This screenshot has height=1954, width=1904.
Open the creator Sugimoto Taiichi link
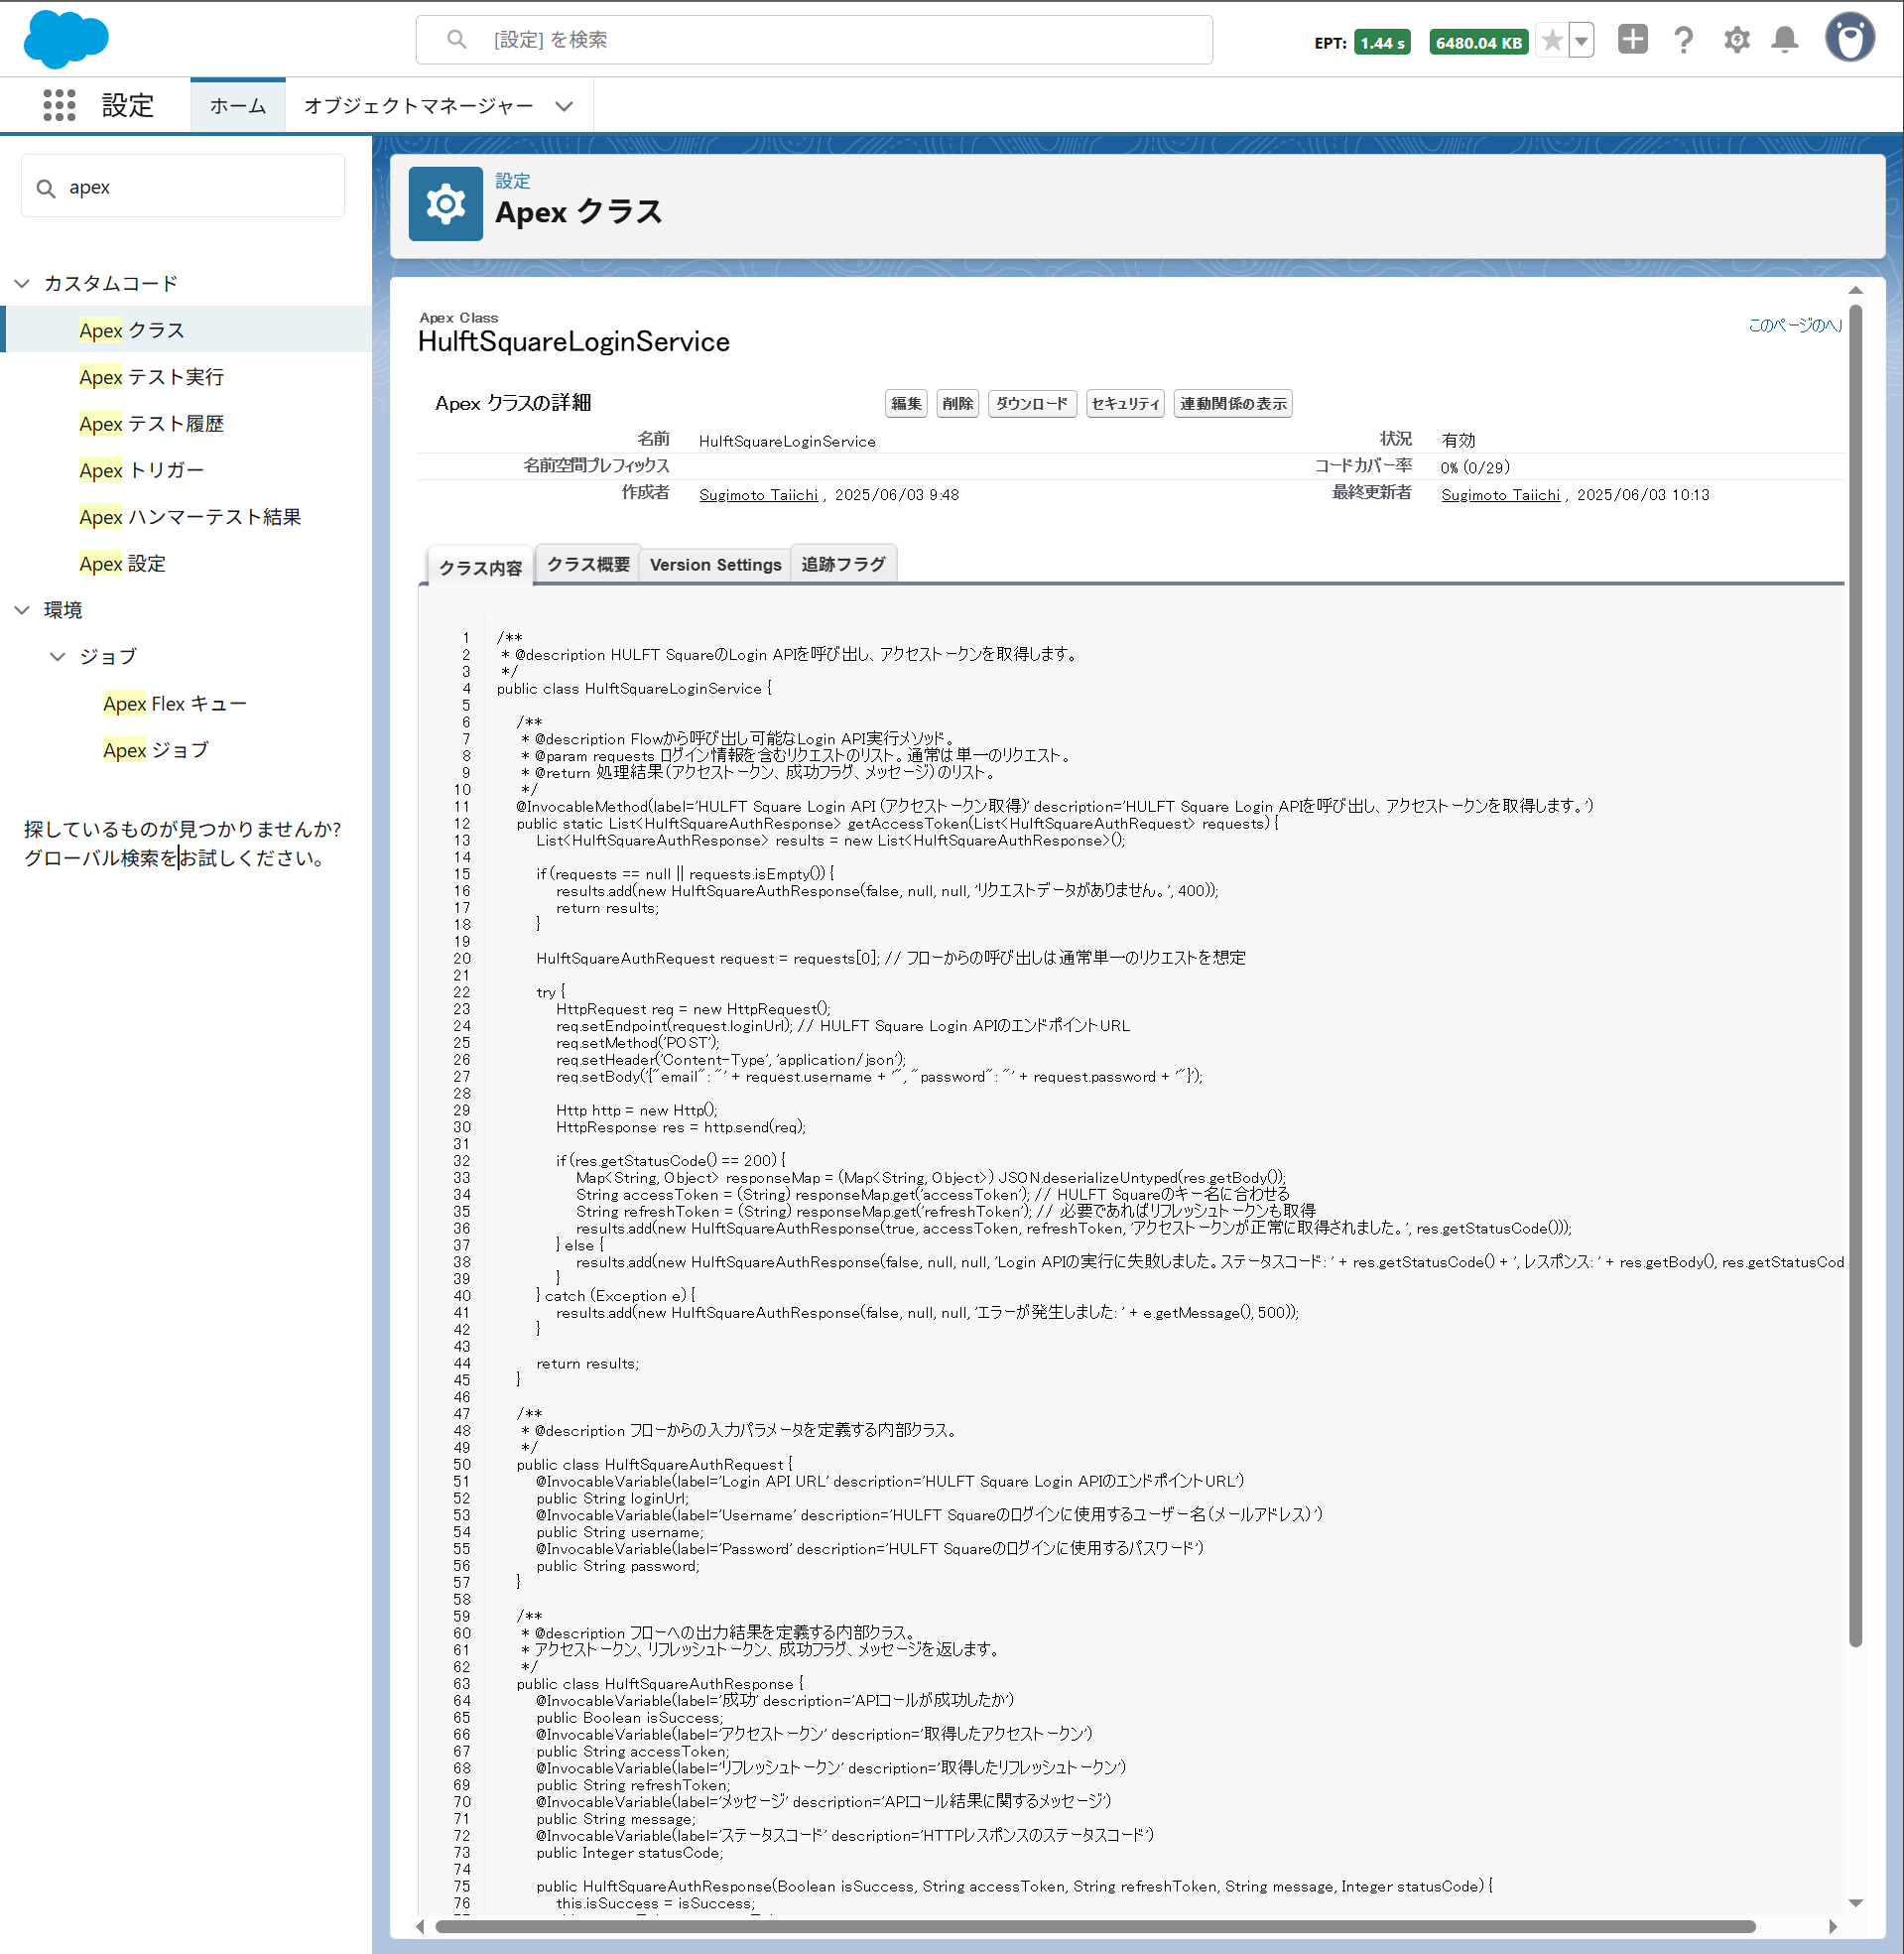click(x=758, y=495)
